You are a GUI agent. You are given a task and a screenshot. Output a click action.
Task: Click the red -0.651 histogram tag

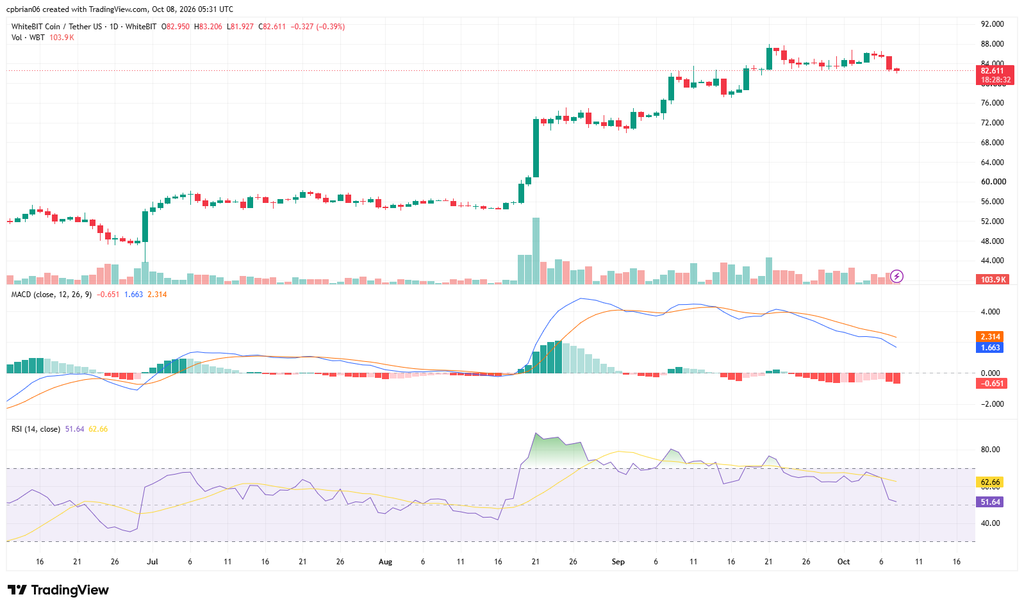point(991,383)
